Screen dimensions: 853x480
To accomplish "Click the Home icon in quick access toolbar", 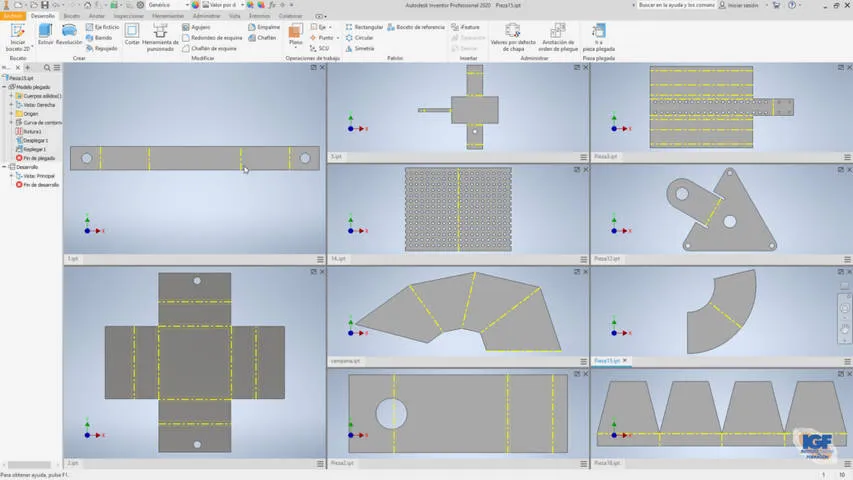I will [87, 5].
